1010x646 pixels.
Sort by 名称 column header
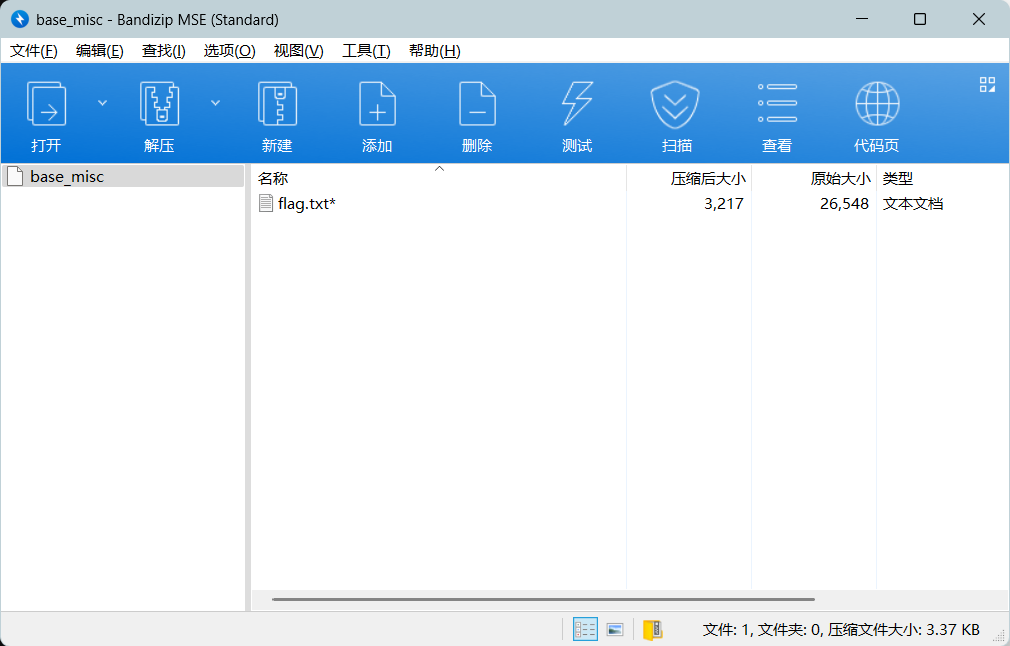(x=273, y=179)
